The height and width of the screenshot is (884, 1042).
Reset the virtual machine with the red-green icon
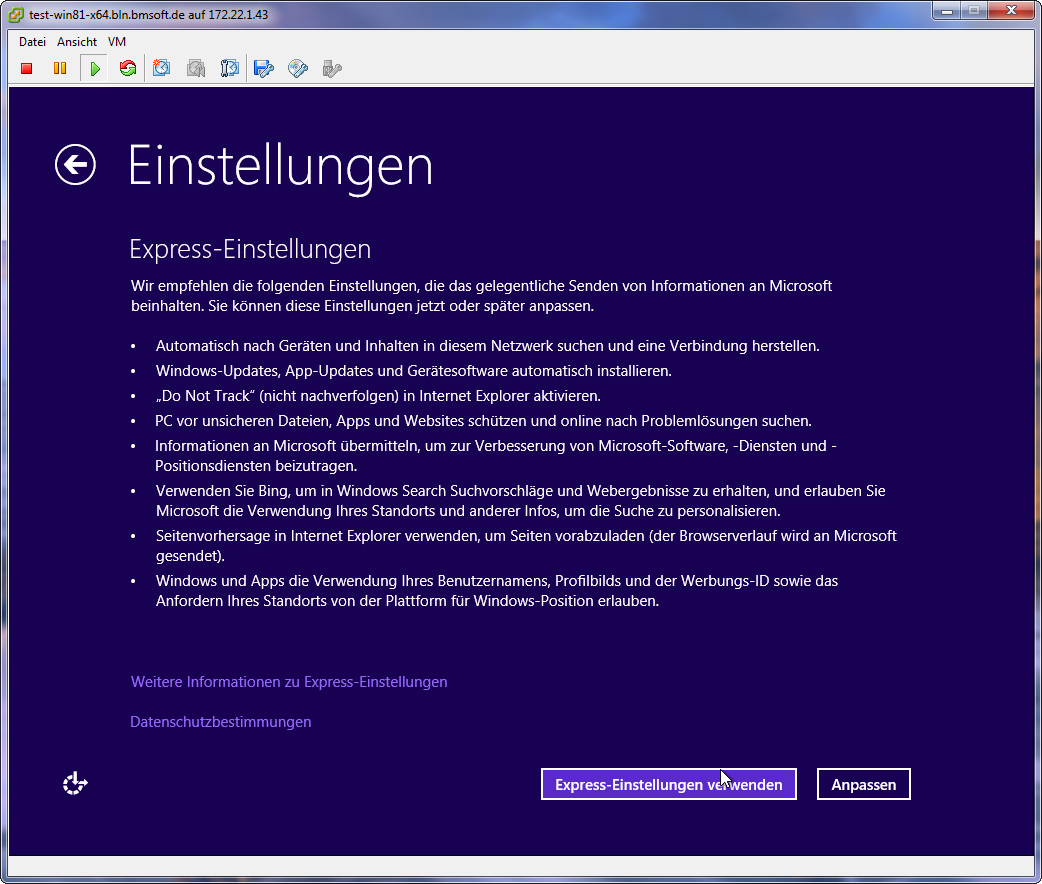[x=128, y=68]
